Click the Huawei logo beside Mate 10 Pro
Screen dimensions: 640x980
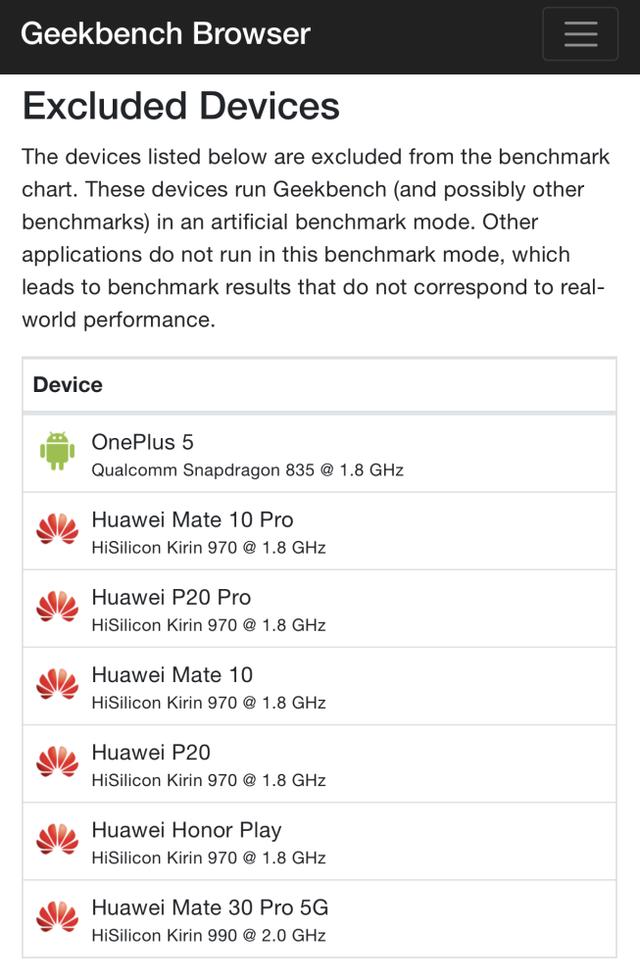57,529
